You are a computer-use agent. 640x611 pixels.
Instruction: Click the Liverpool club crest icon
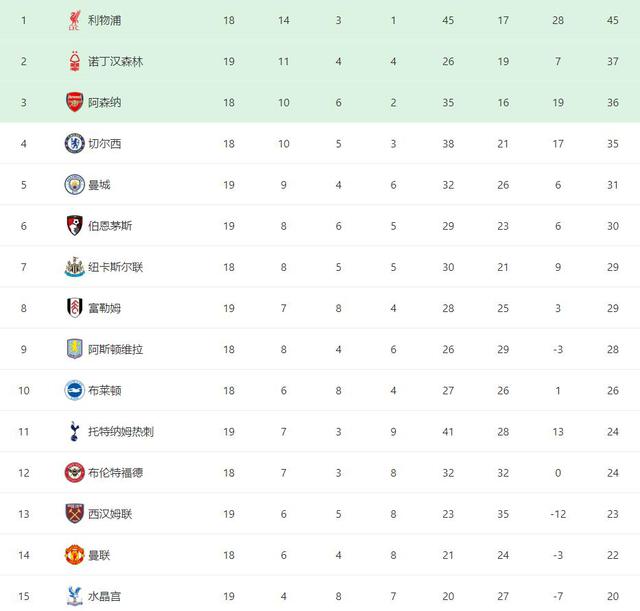pyautogui.click(x=74, y=20)
